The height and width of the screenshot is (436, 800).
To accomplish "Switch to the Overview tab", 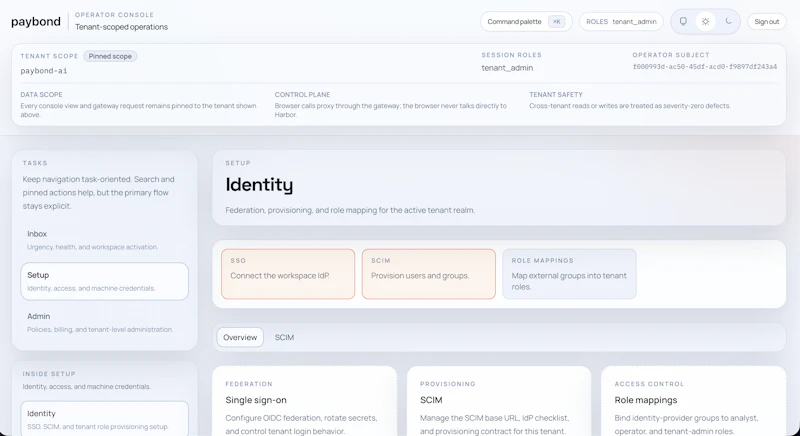I will (x=240, y=337).
